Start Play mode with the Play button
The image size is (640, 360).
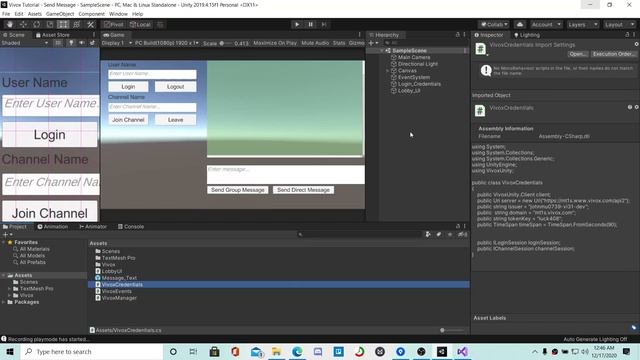297,24
